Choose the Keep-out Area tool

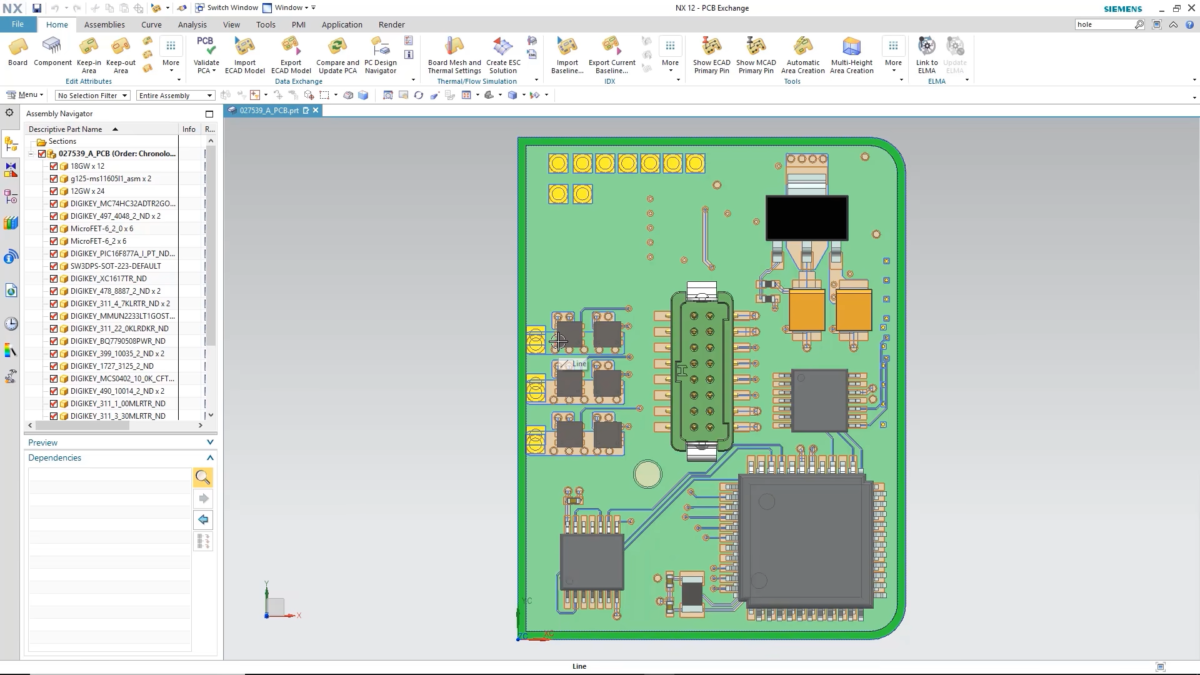pyautogui.click(x=121, y=56)
